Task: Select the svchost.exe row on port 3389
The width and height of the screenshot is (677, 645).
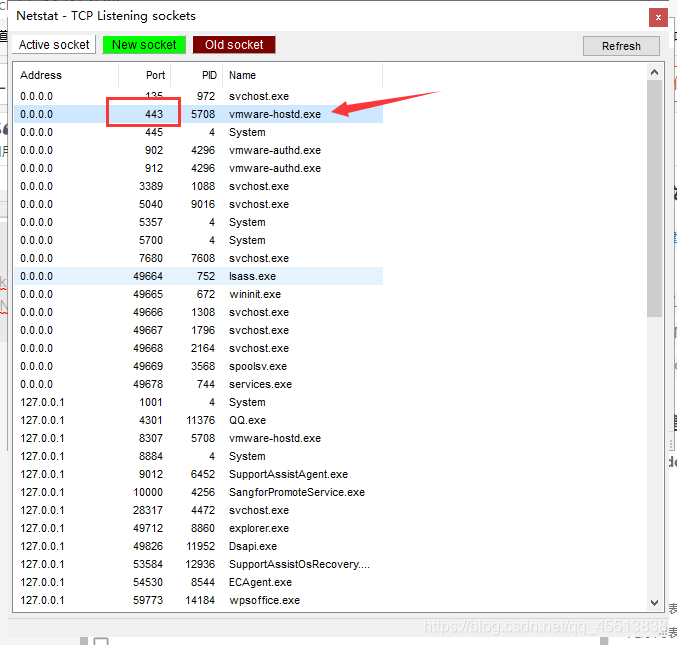Action: (x=199, y=186)
